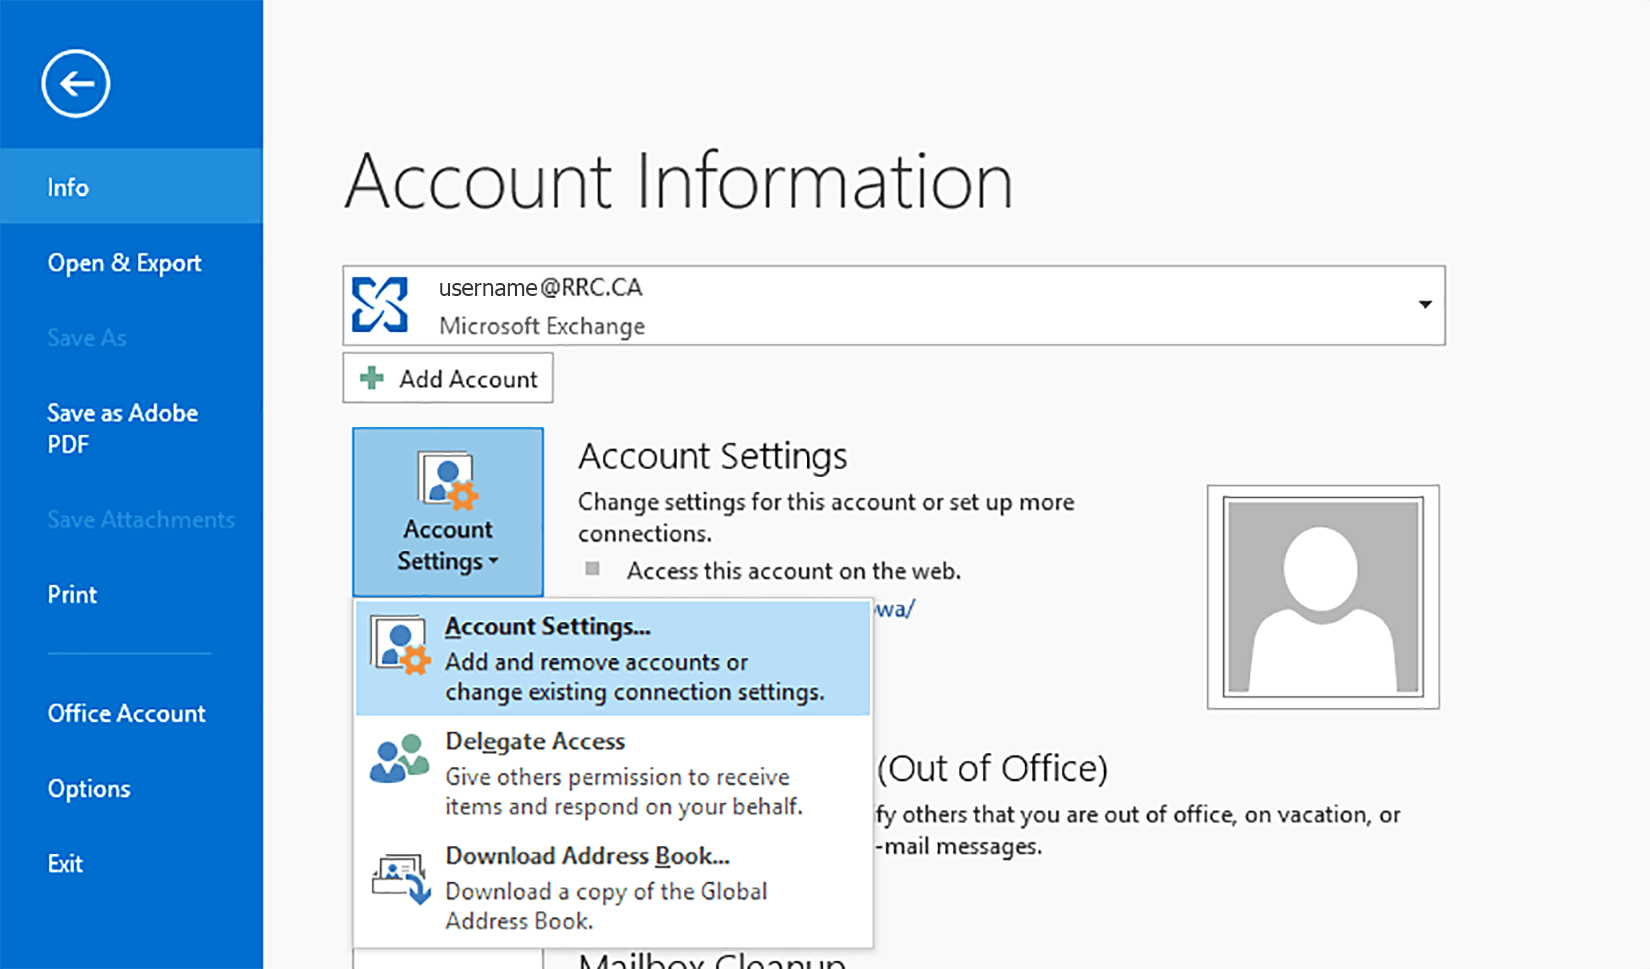The image size is (1650, 969).
Task: Click the Account Settings menu entry icon
Action: [x=398, y=642]
